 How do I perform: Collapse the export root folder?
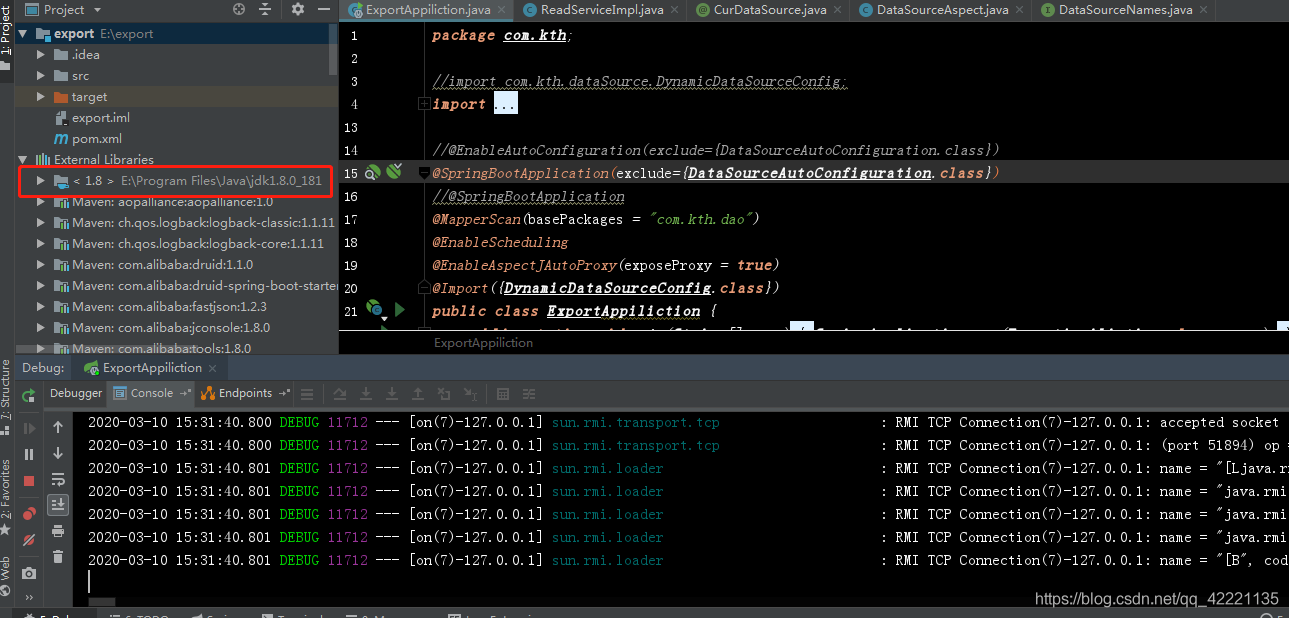24,33
